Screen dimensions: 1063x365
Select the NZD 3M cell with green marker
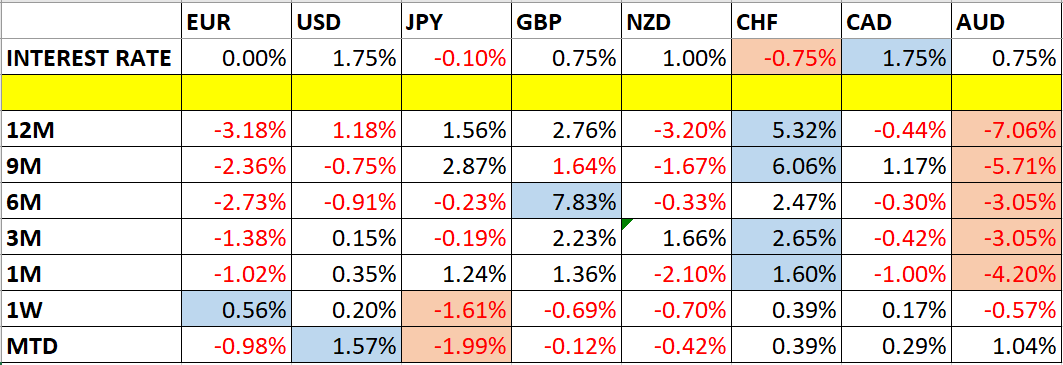click(677, 238)
